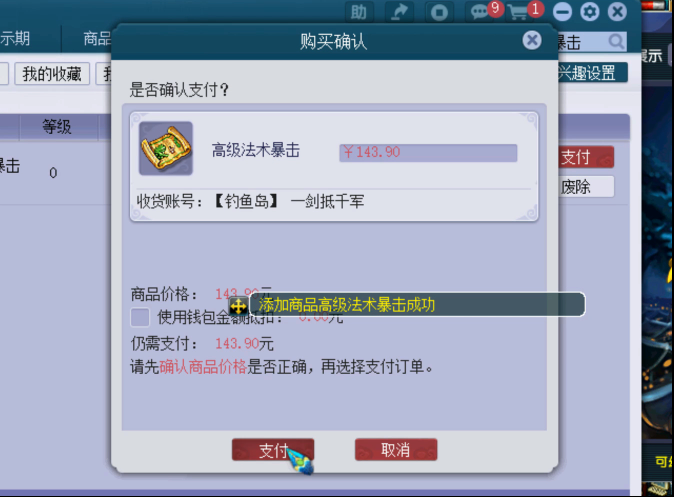Click the 废除 button in order list
674x497 pixels.
click(x=586, y=187)
